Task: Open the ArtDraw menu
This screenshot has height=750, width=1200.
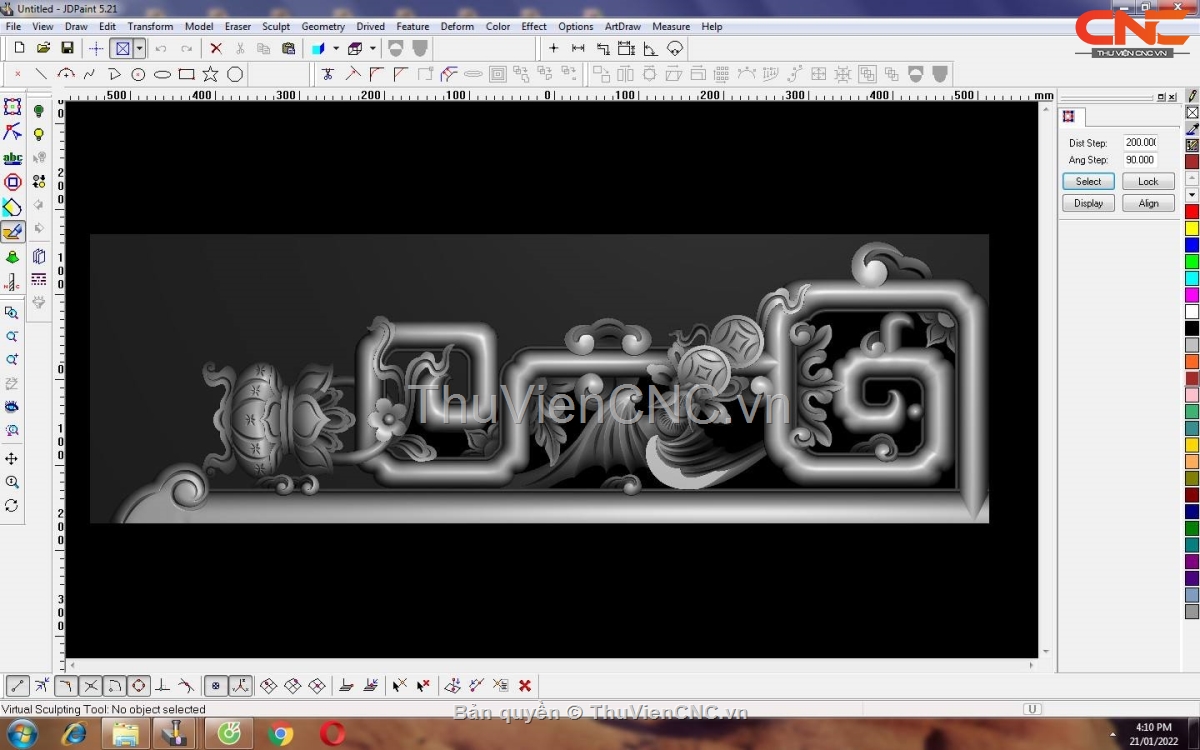Action: pos(623,26)
